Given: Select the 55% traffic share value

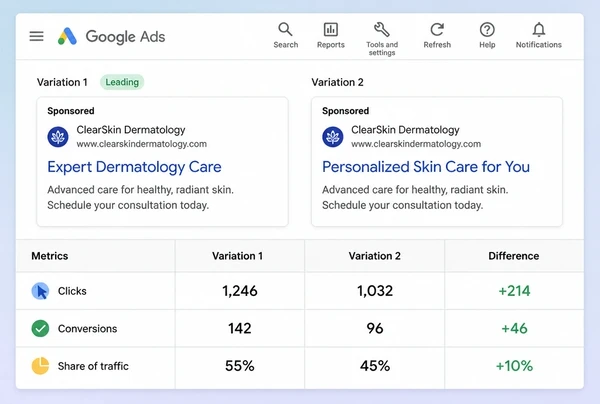Looking at the screenshot, I should coord(240,366).
